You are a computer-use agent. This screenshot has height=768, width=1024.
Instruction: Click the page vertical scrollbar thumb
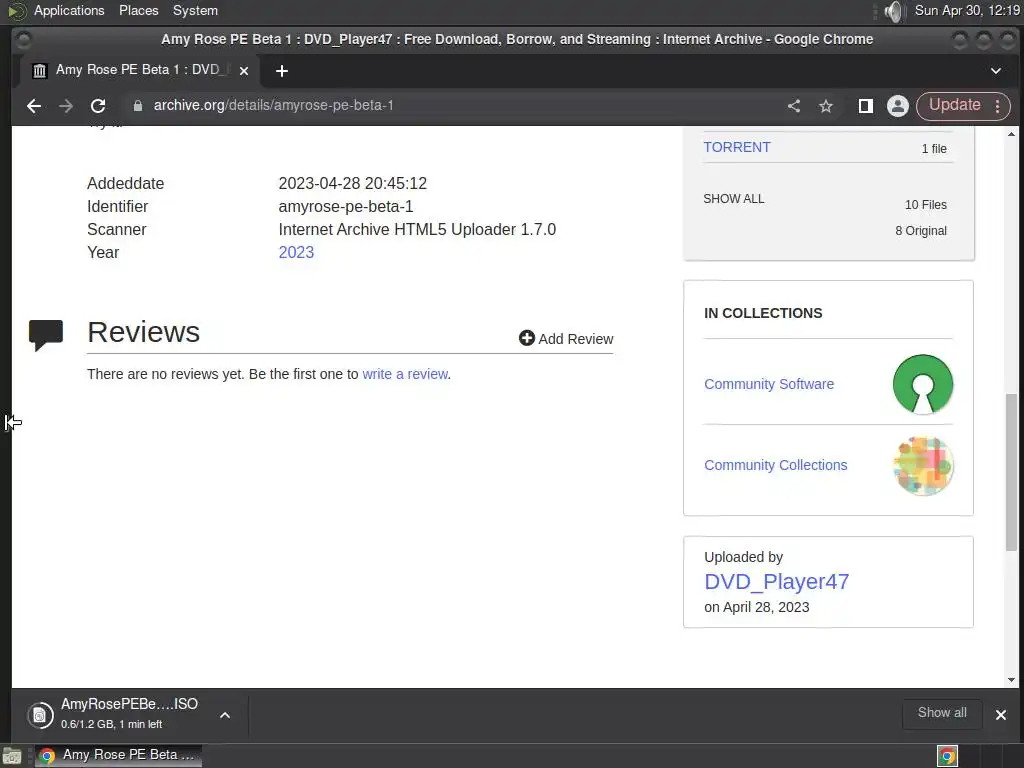pos(1011,472)
